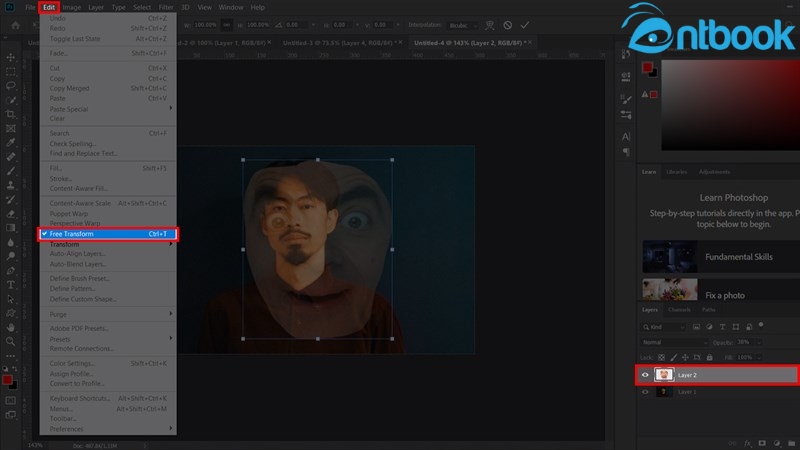Open the Window menu
Viewport: 800px width, 450px height.
[231, 7]
